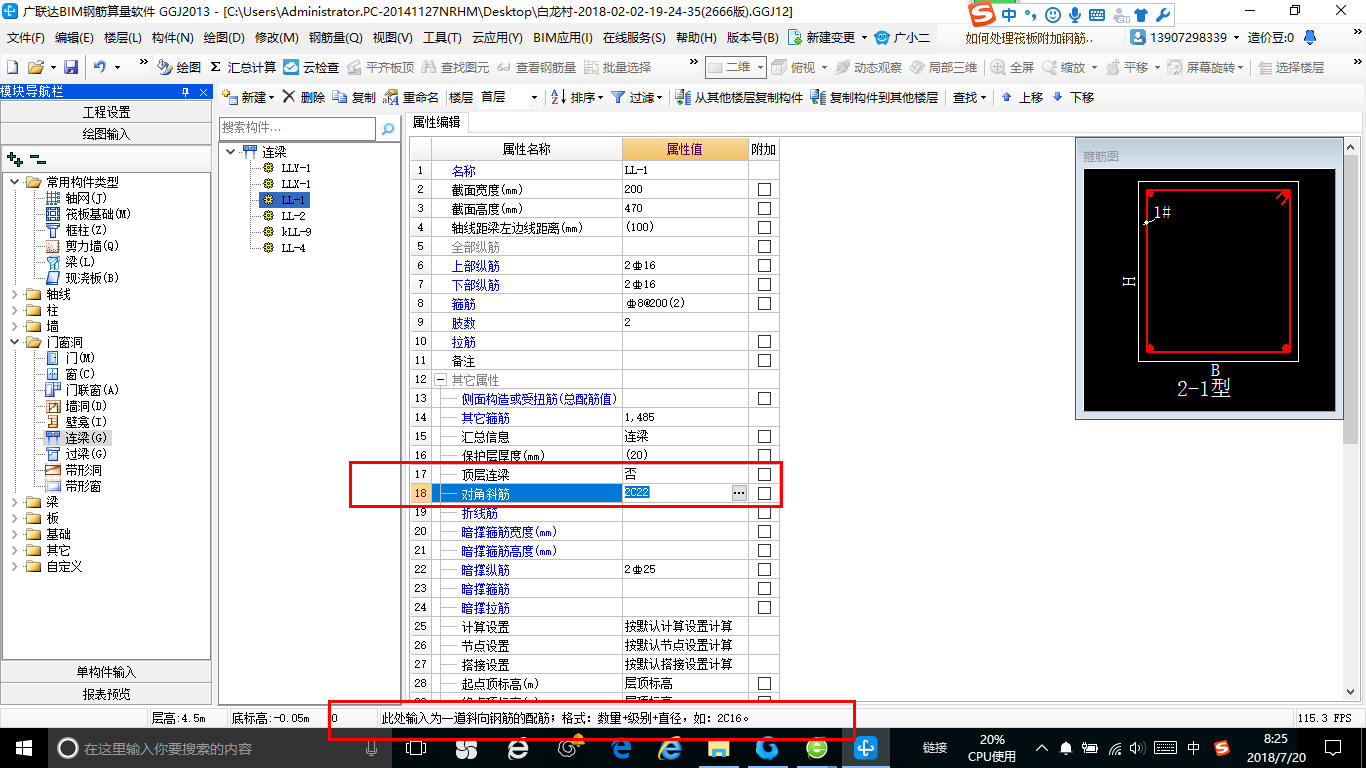
Task: Collapse the 常用构件类型 tree node
Action: point(15,182)
